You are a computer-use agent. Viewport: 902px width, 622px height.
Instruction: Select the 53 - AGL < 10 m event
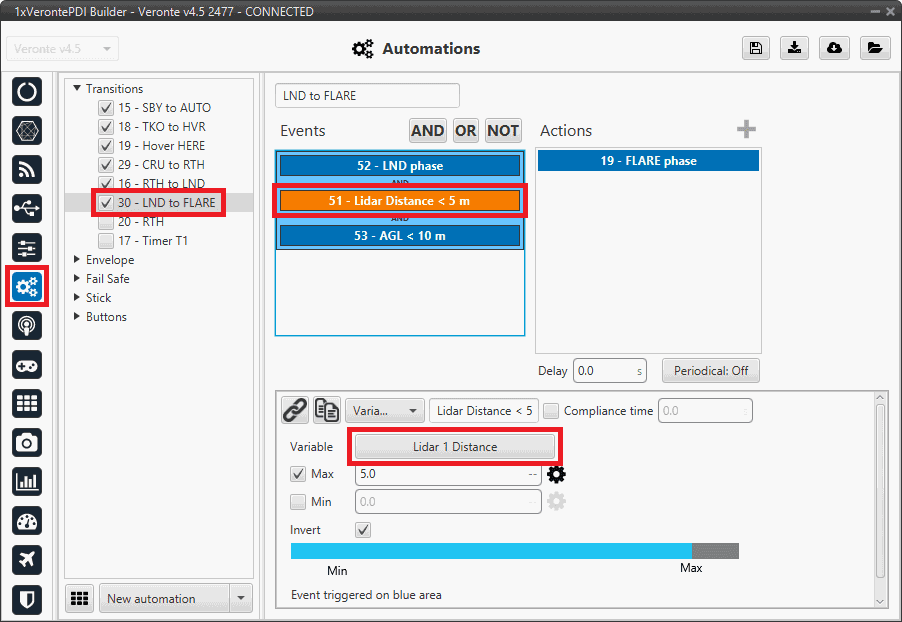tap(400, 235)
